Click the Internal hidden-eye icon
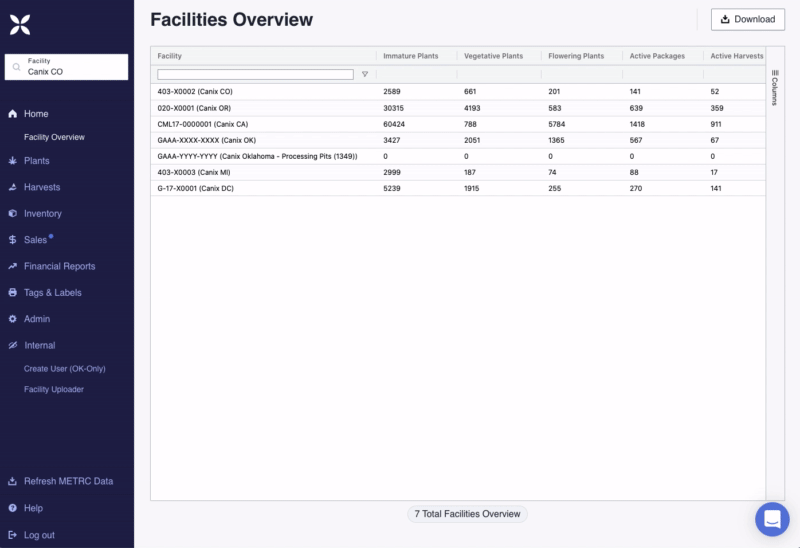The width and height of the screenshot is (800, 548). pos(13,345)
